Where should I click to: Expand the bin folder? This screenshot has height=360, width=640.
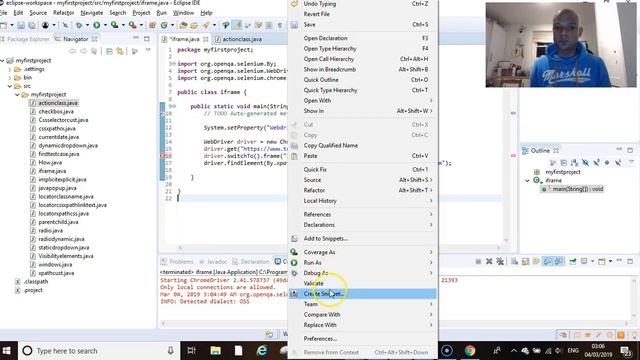10,78
